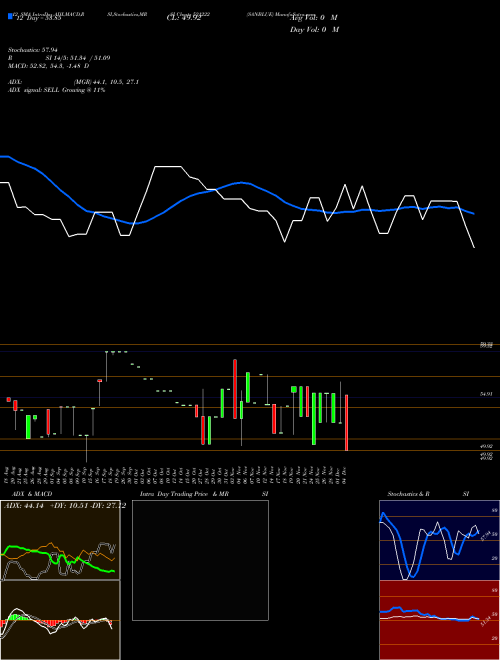Select the '(MGR) 44.1, 10.5, 27.1' ADX values
This screenshot has height=660, width=500.
[106, 82]
